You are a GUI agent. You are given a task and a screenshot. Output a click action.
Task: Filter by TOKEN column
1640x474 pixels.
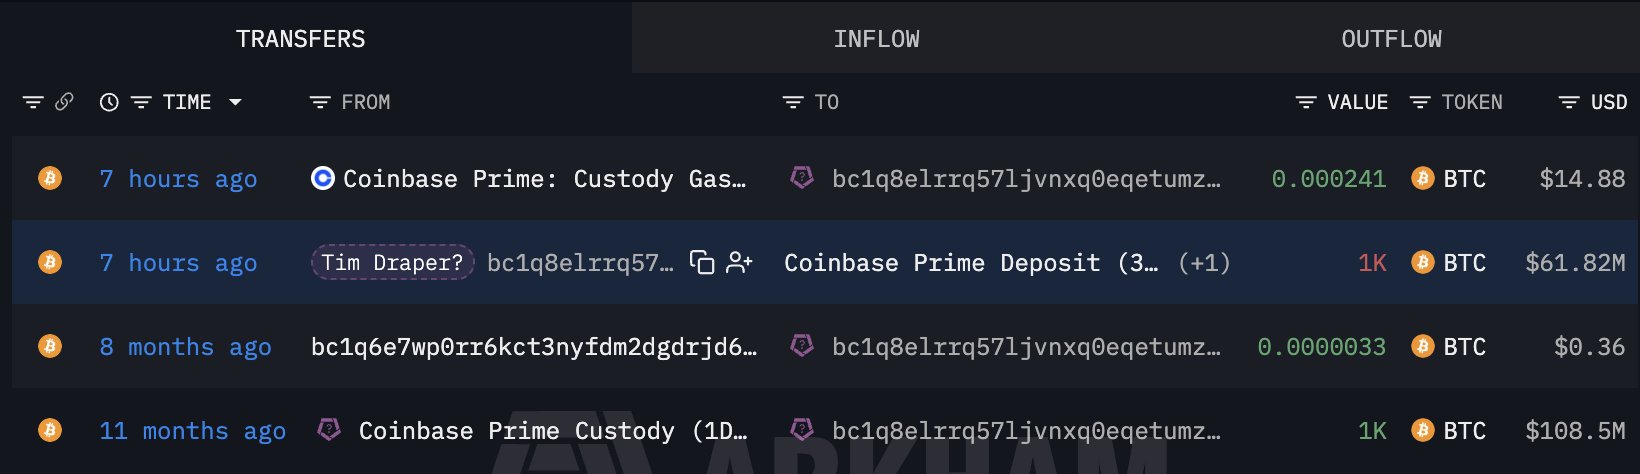click(1420, 102)
